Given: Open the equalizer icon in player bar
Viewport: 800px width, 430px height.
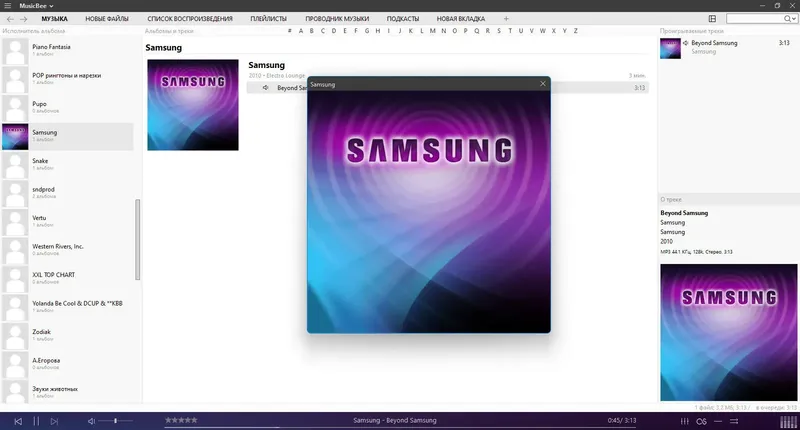Looking at the screenshot, I should tap(683, 421).
